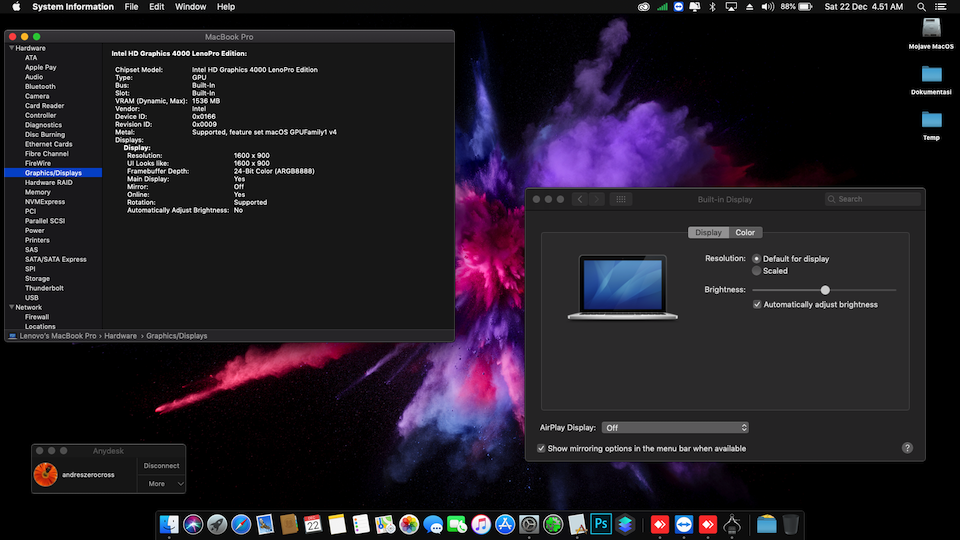
Task: Adjust Brightness slider handle
Action: point(825,290)
